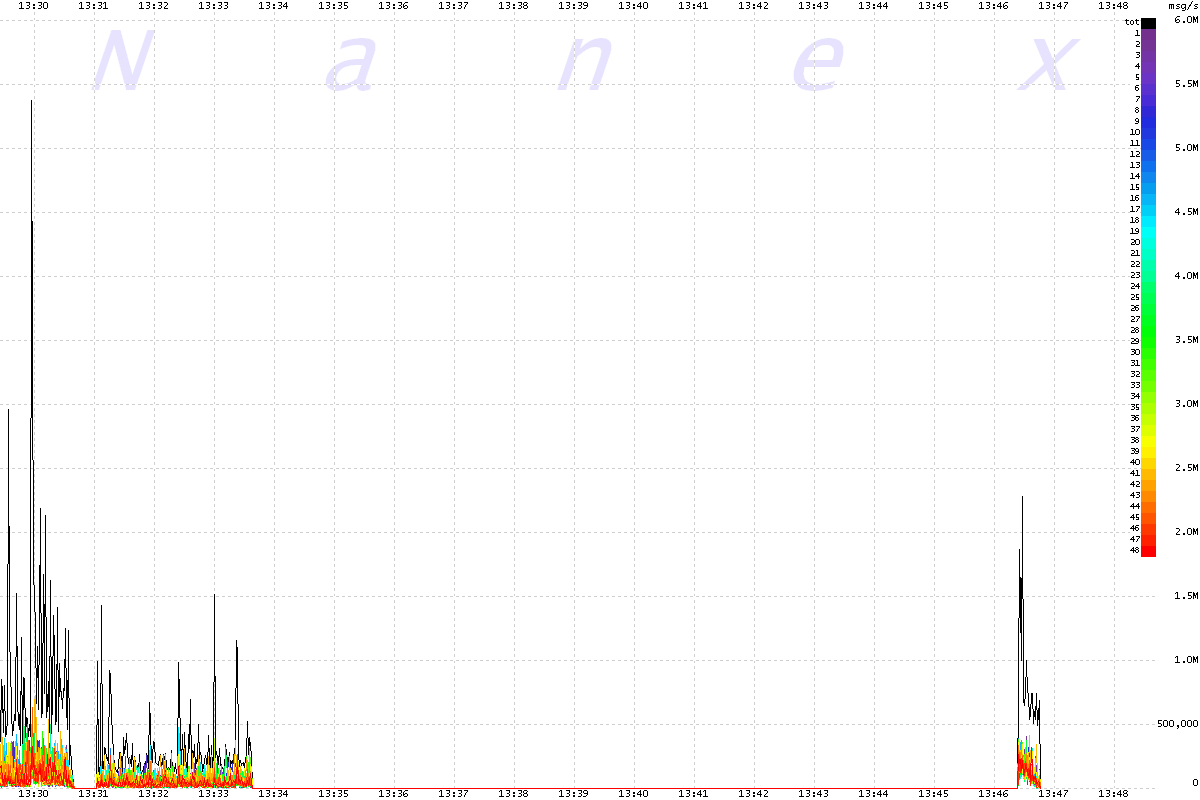Click the 4.5M y-axis value
The image size is (1200, 800).
pyautogui.click(x=1186, y=212)
